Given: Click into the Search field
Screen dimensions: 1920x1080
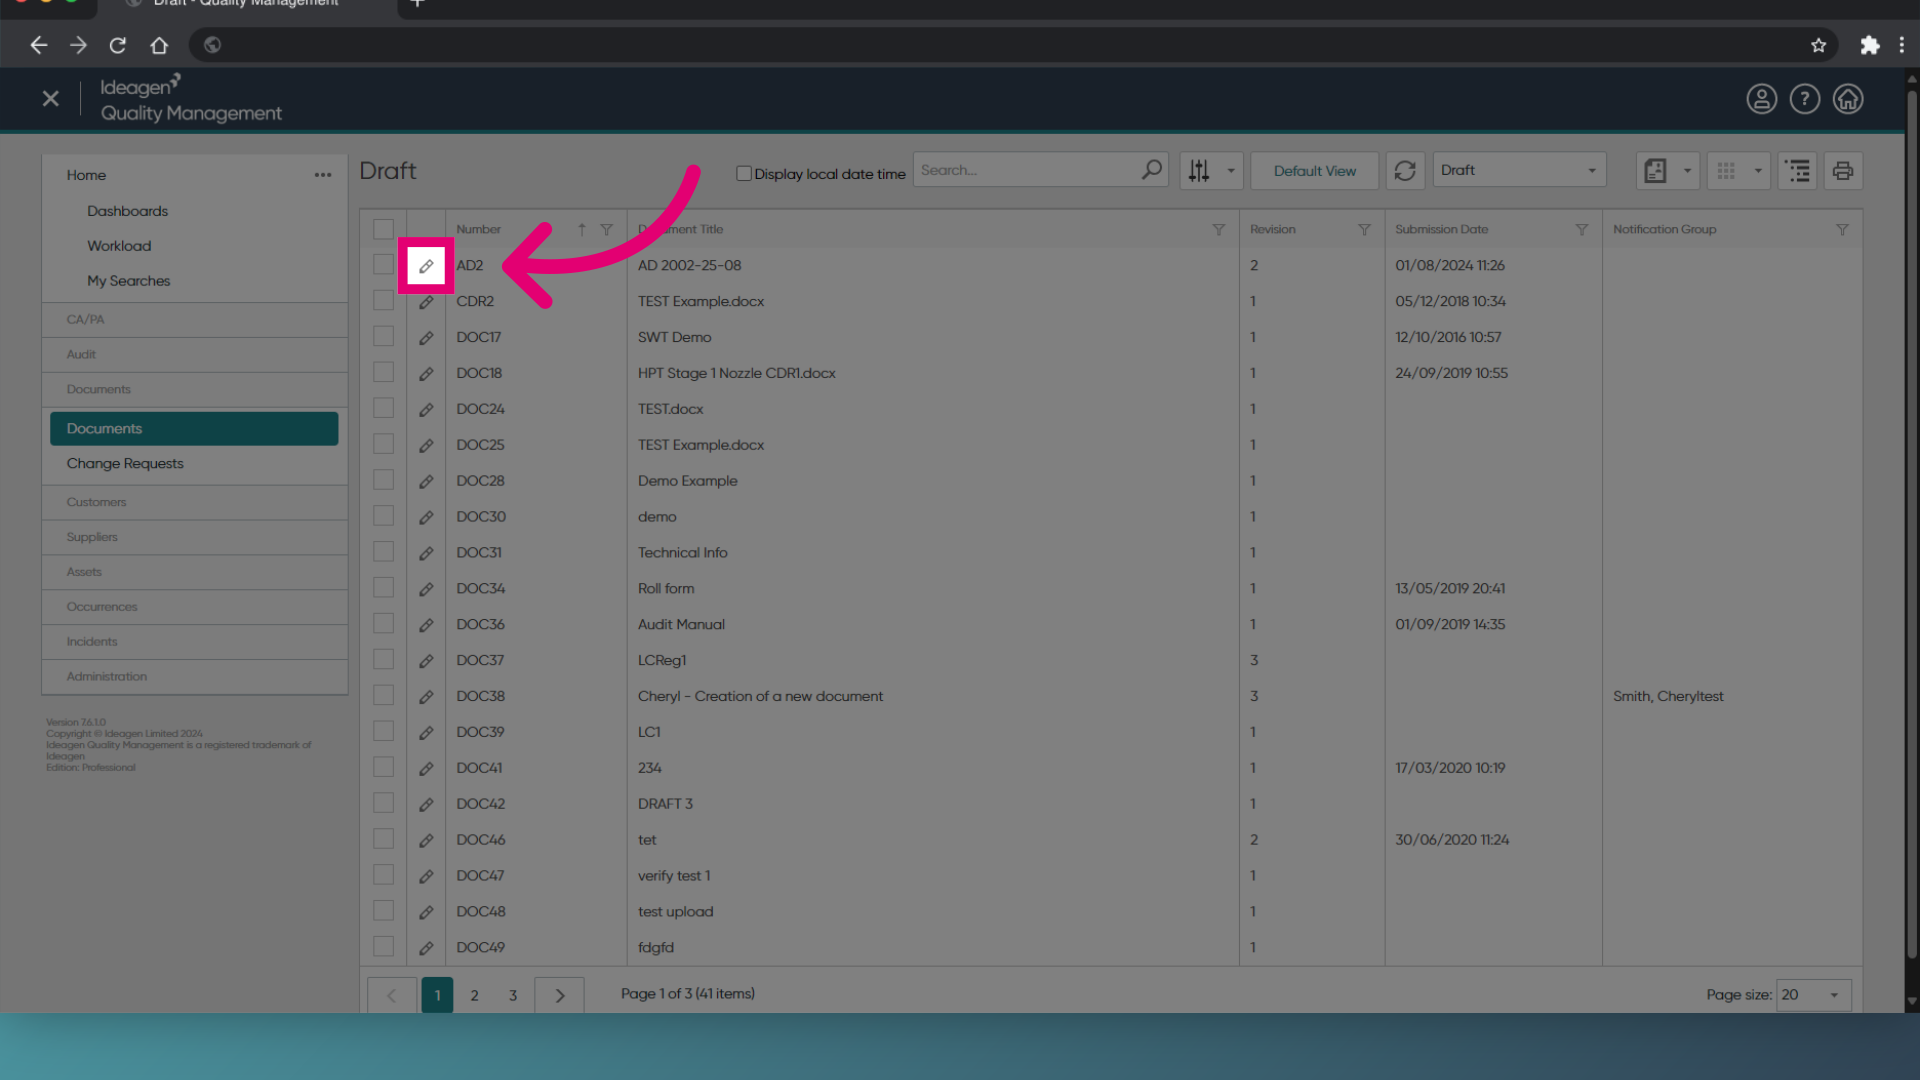Looking at the screenshot, I should point(1027,171).
